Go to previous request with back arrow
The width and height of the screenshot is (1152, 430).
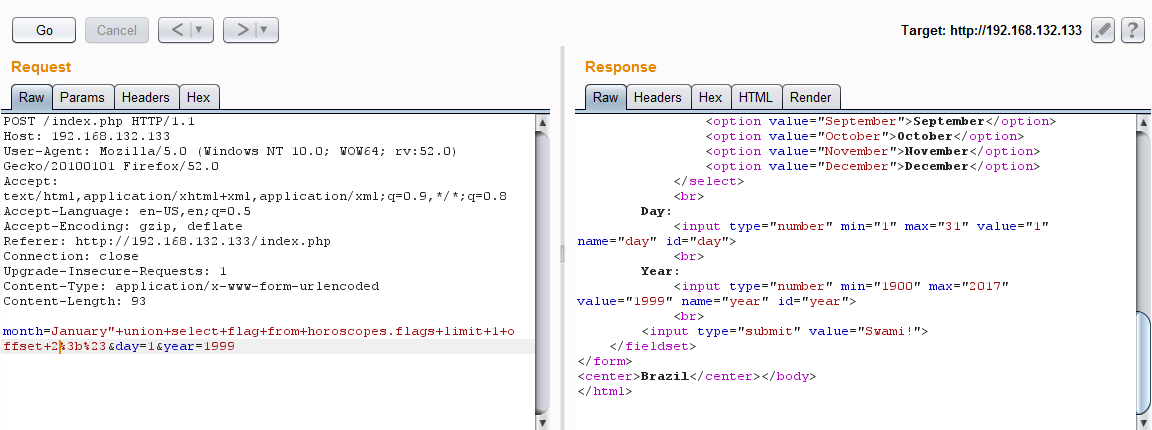(177, 30)
